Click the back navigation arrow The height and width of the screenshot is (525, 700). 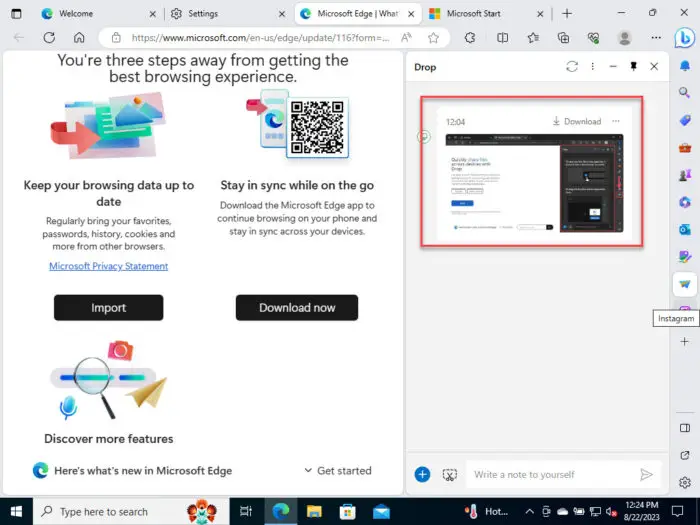[x=19, y=38]
